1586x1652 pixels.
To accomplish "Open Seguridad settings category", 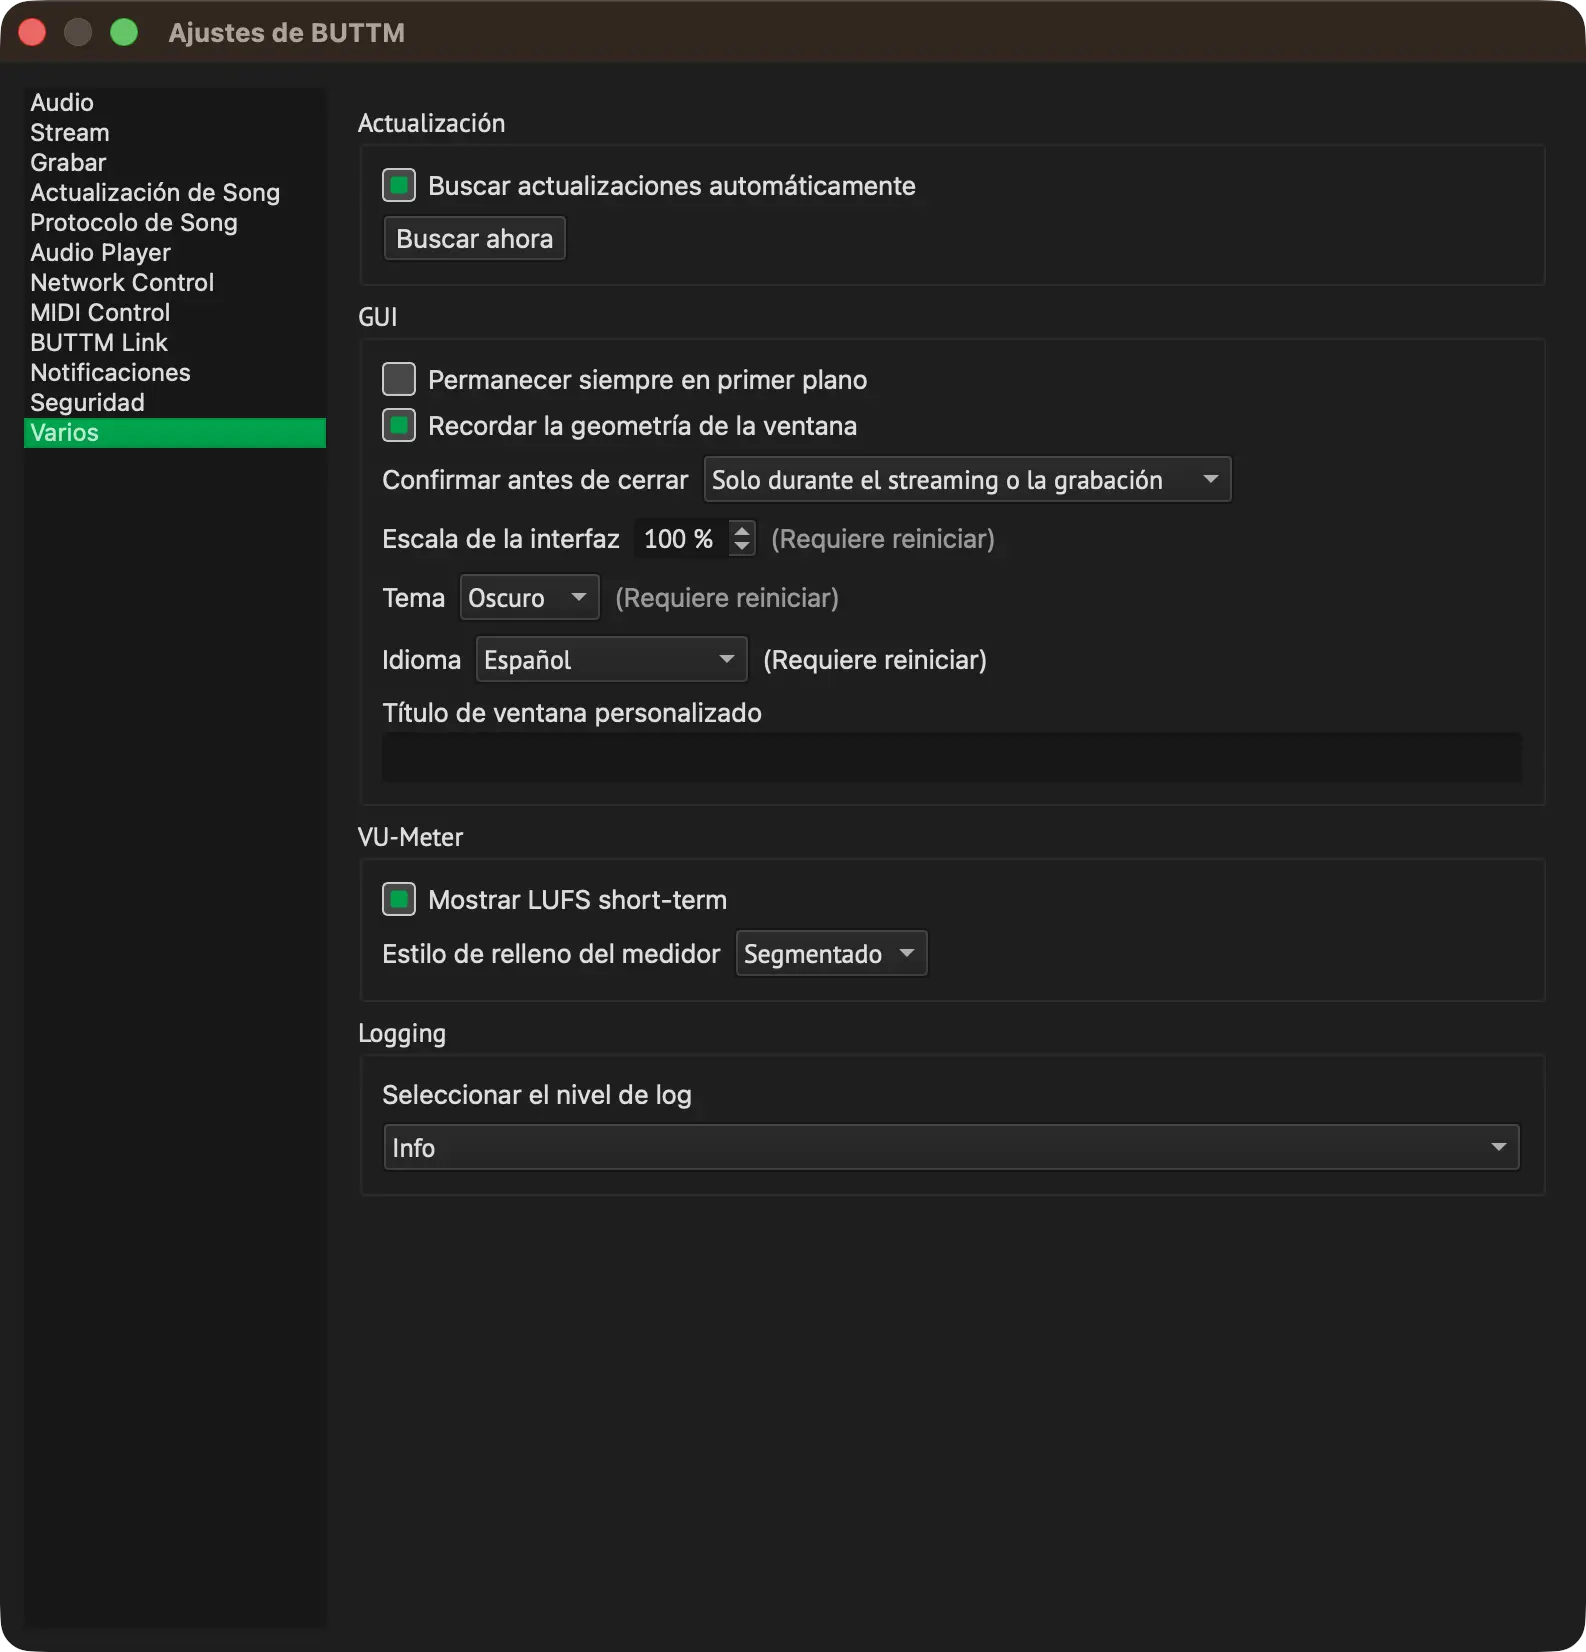I will [x=175, y=403].
